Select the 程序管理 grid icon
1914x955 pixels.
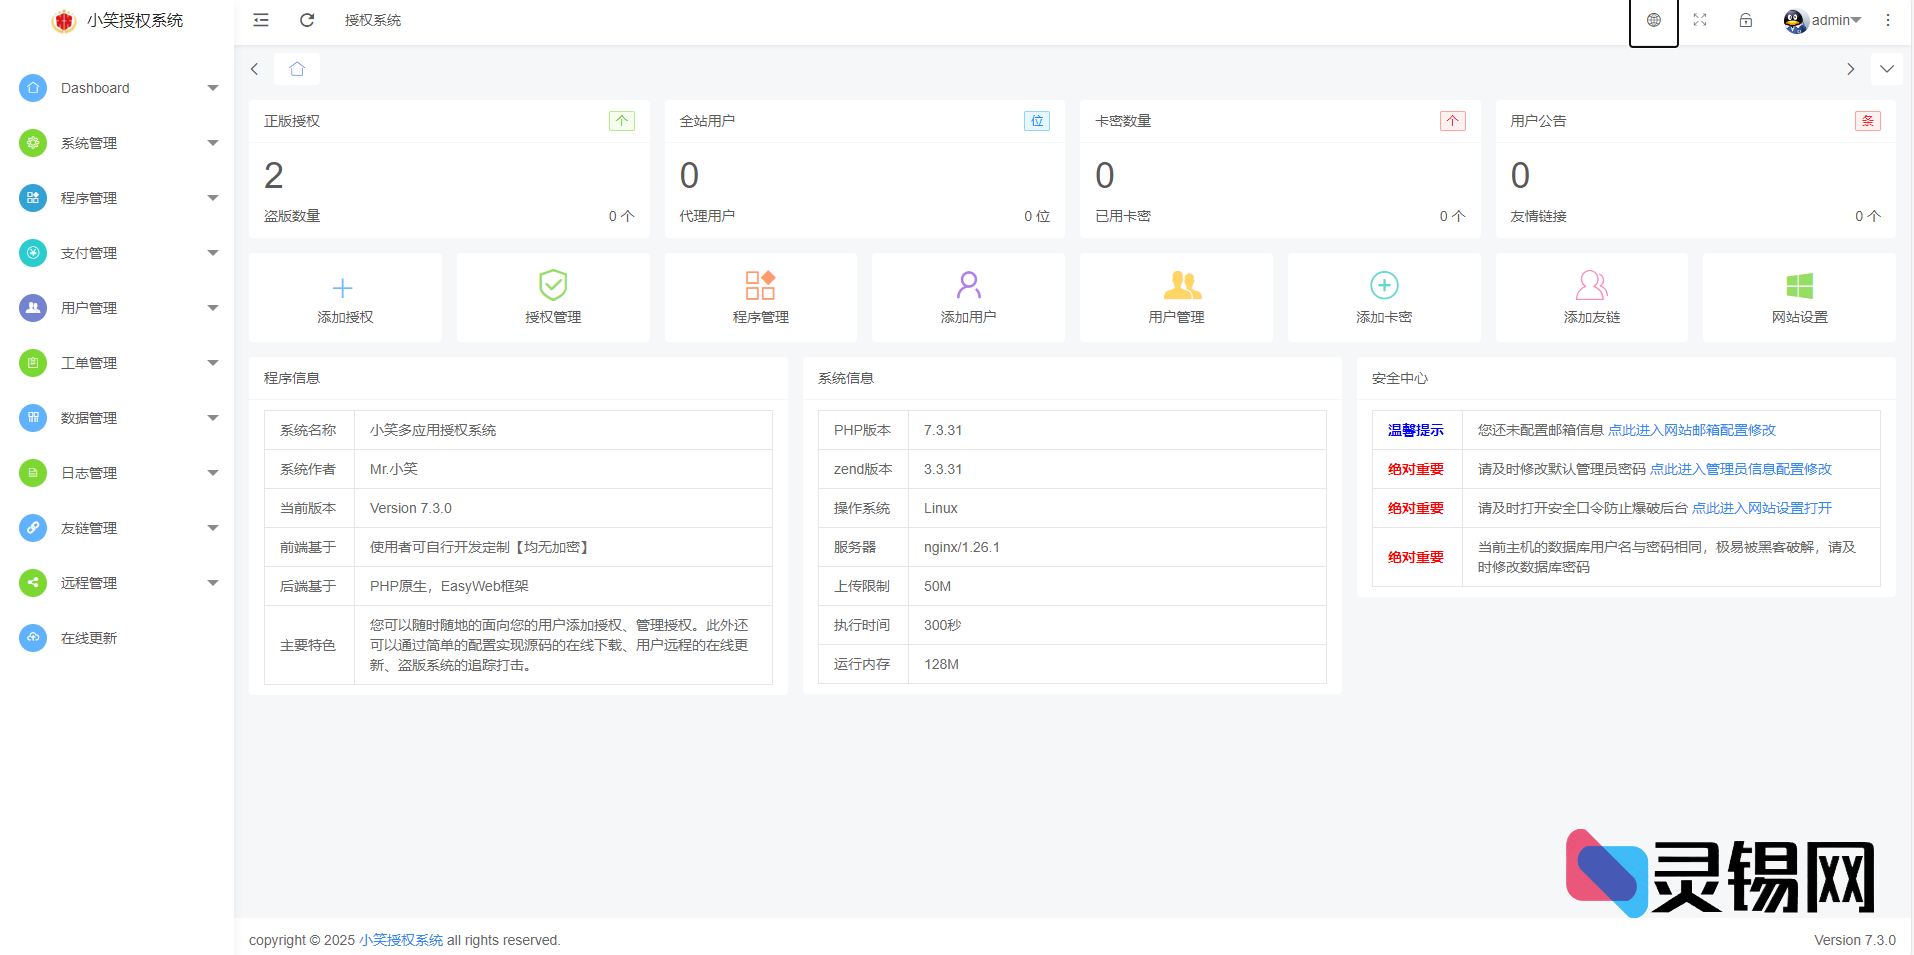click(760, 287)
